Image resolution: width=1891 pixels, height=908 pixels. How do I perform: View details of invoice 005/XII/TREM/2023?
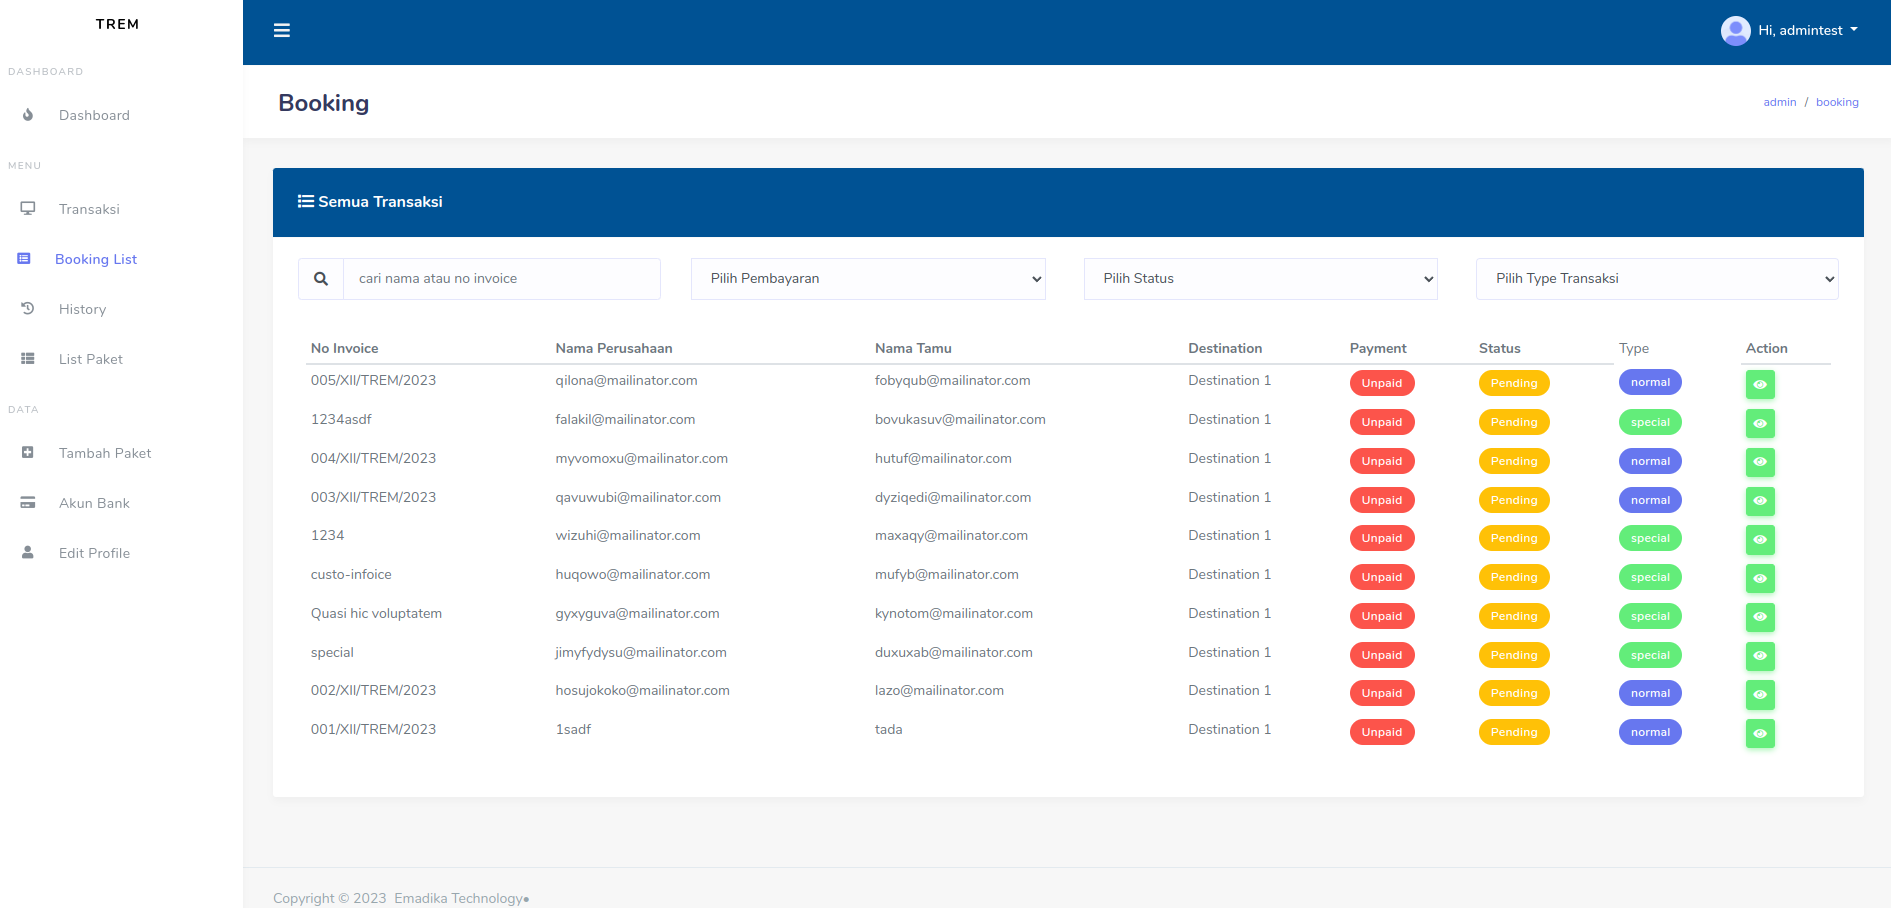[x=1760, y=384]
